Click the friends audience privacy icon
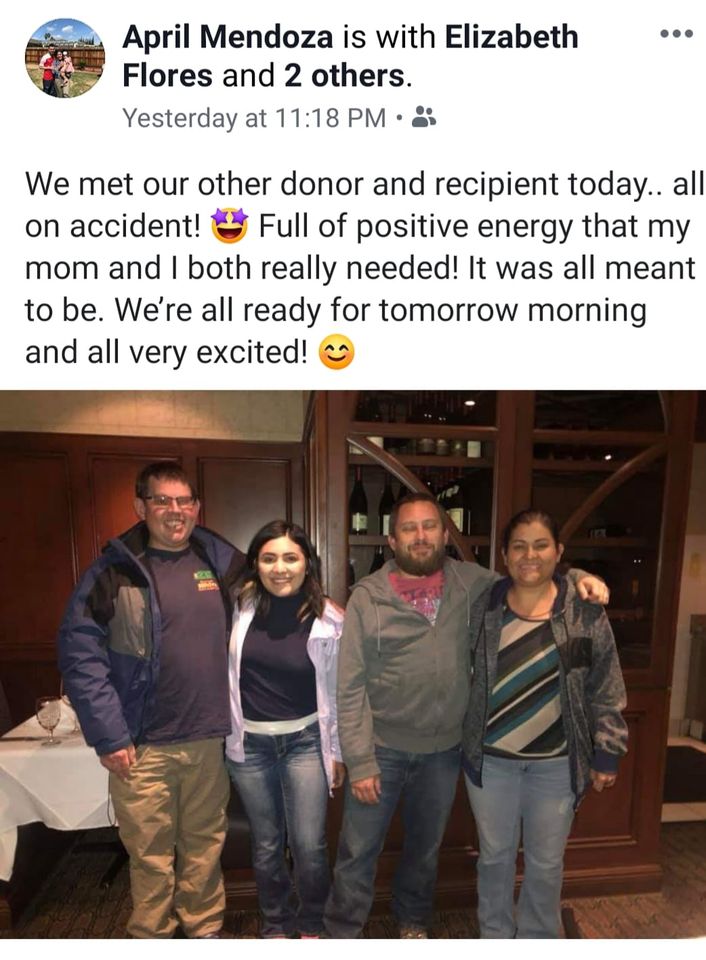This screenshot has width=706, height=960. click(x=424, y=116)
